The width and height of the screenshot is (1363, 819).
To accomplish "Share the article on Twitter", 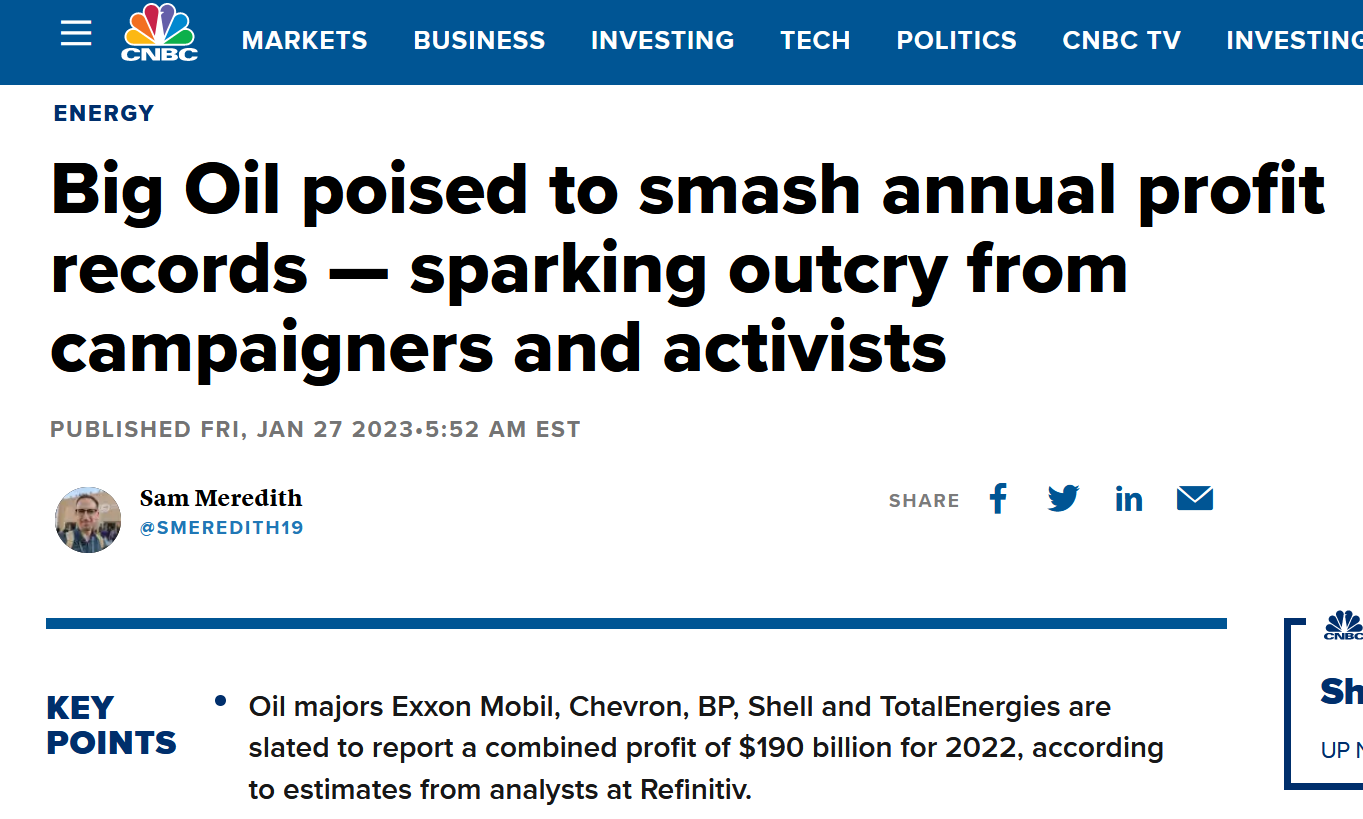I will coord(1063,498).
